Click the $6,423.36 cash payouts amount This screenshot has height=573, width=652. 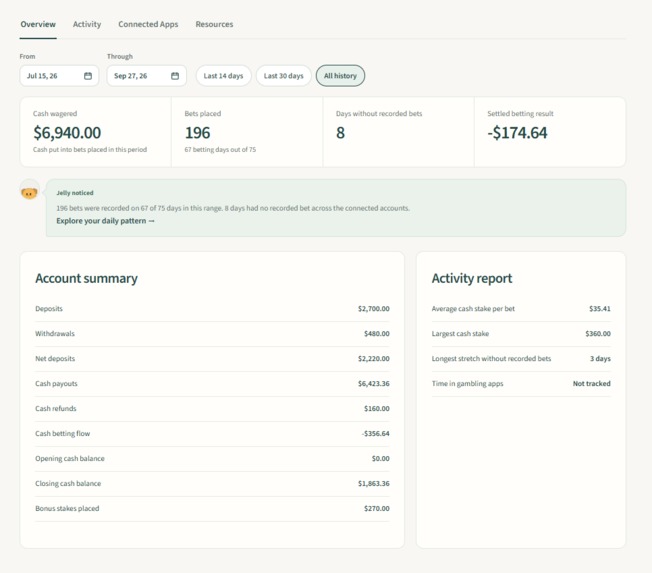click(x=374, y=383)
